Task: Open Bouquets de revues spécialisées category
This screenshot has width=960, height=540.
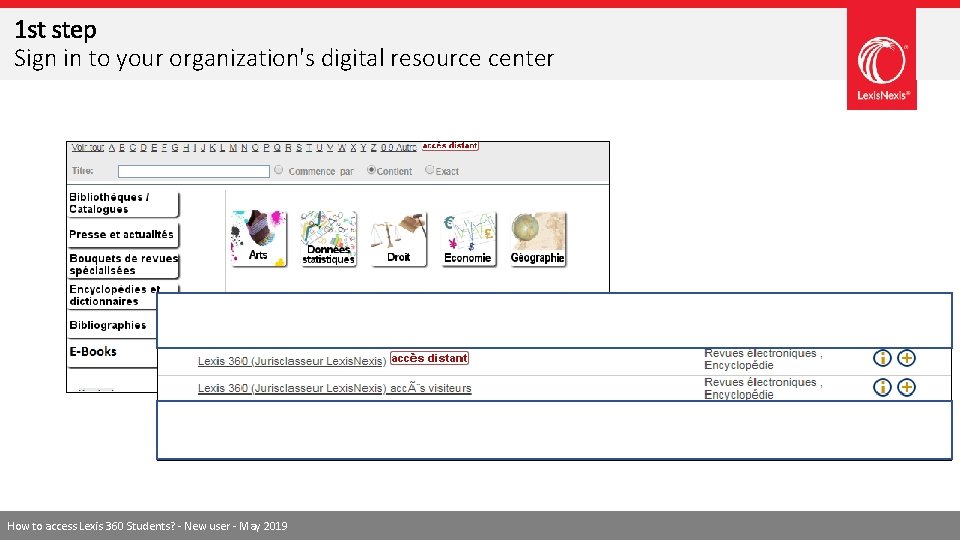Action: point(123,264)
